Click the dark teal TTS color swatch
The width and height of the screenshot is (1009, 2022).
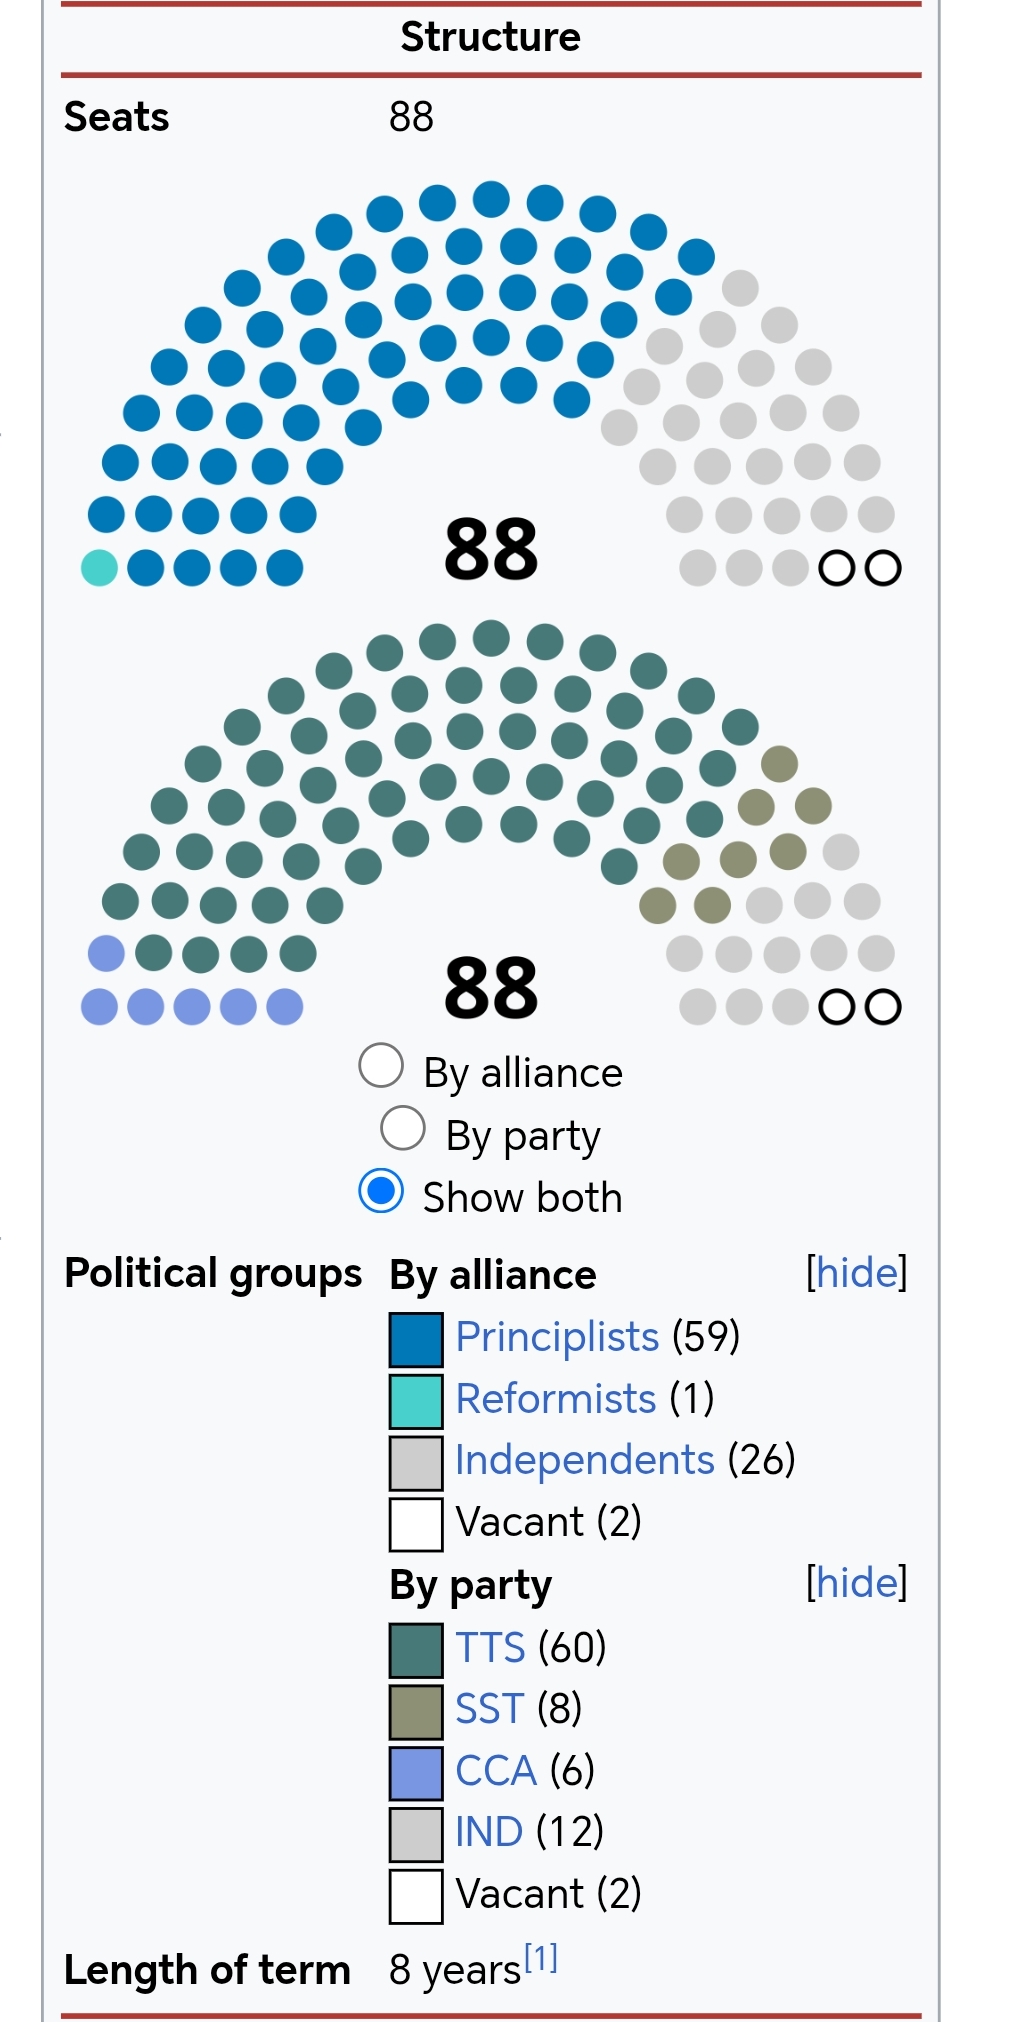click(416, 1650)
